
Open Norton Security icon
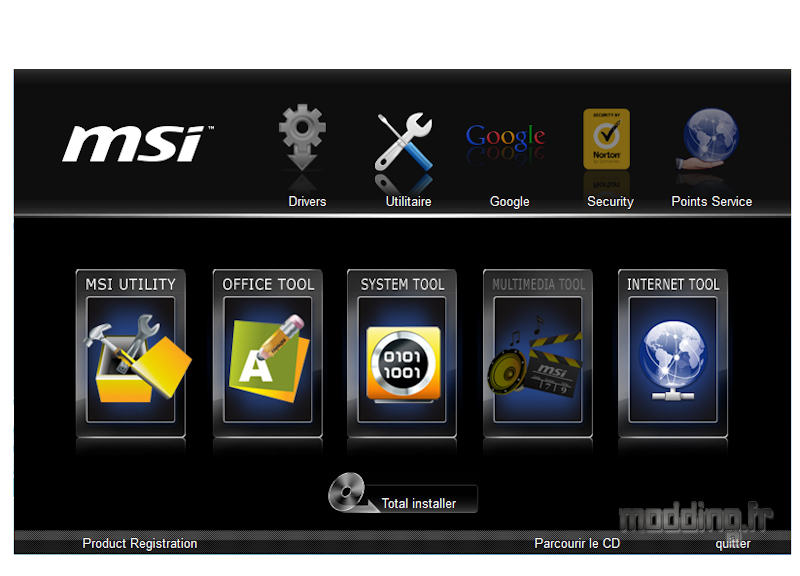tap(606, 139)
